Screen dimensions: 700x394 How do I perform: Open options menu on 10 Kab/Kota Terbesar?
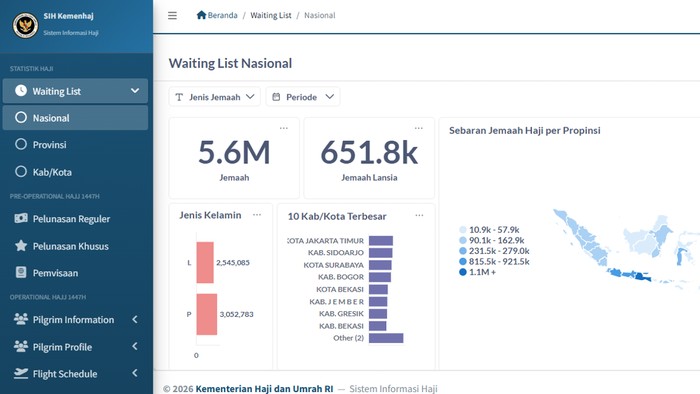419,215
